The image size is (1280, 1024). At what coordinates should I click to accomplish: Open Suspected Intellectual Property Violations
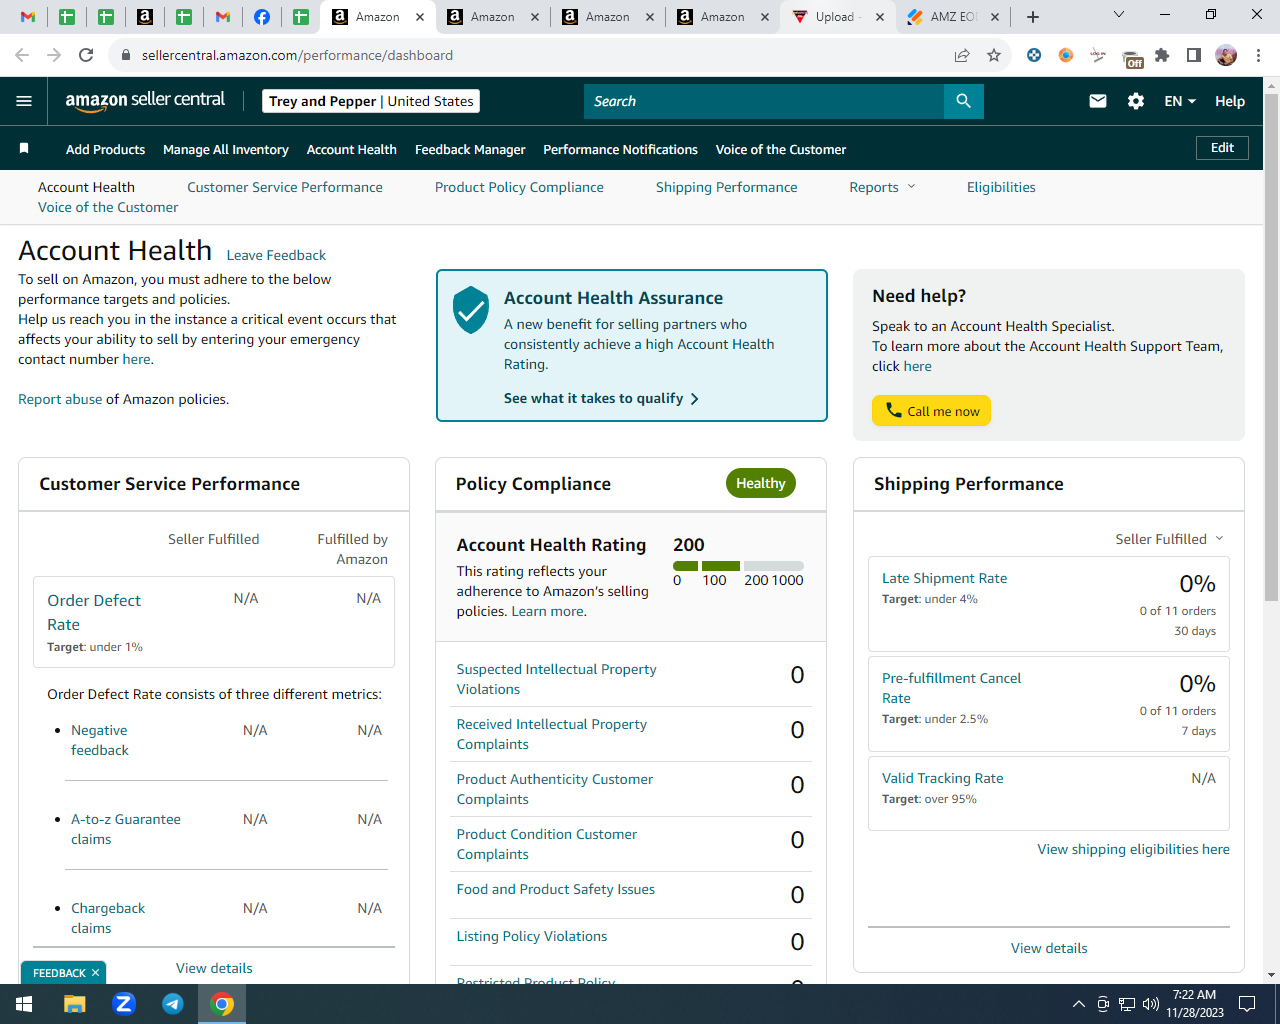click(x=556, y=679)
